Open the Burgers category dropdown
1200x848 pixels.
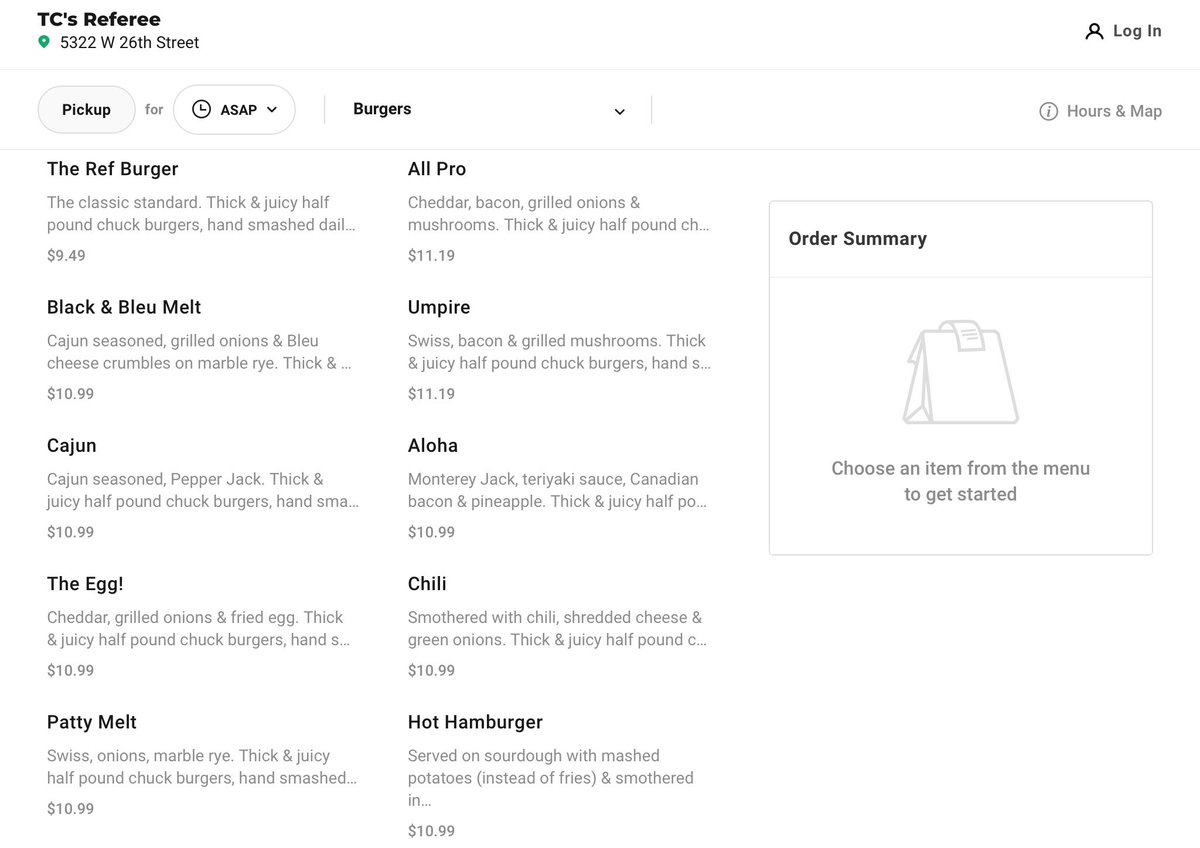[489, 110]
